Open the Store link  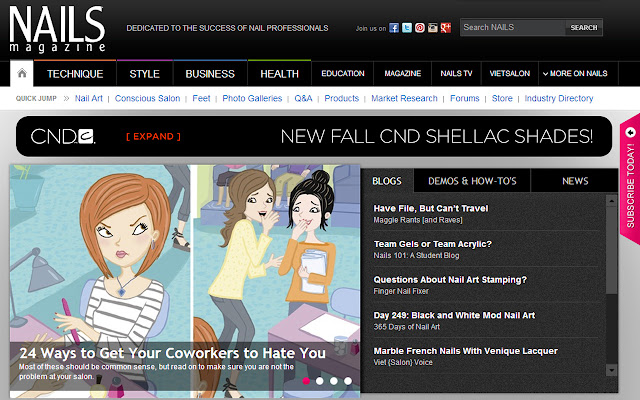(x=502, y=98)
